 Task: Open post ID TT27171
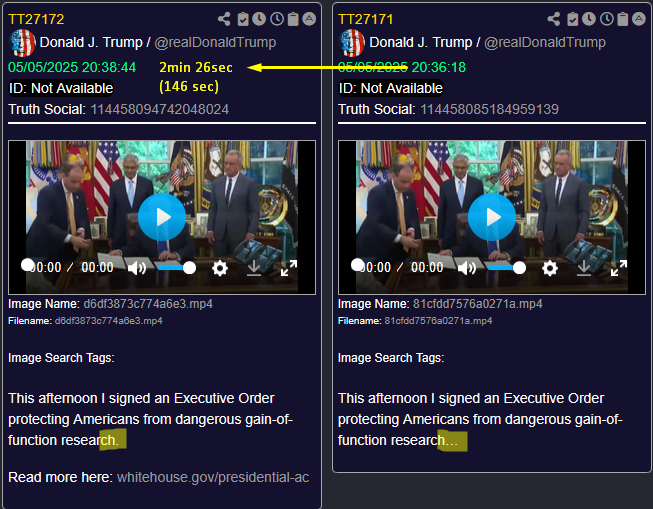366,19
